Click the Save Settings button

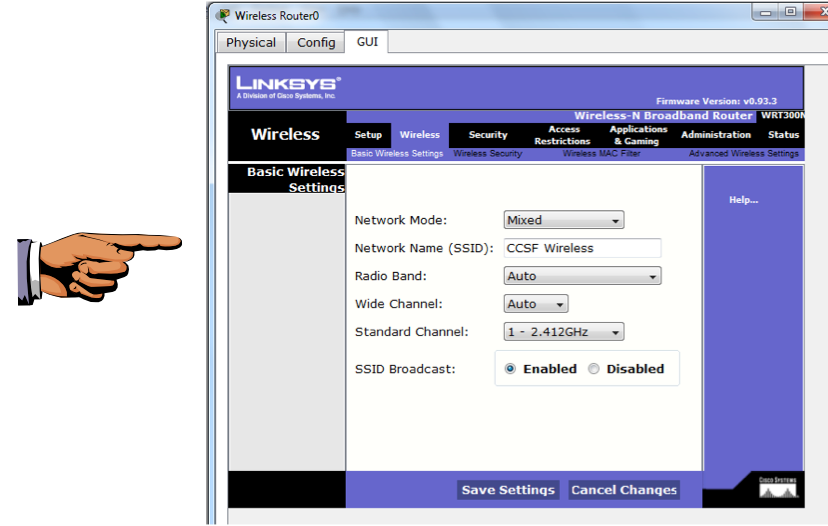tap(508, 490)
